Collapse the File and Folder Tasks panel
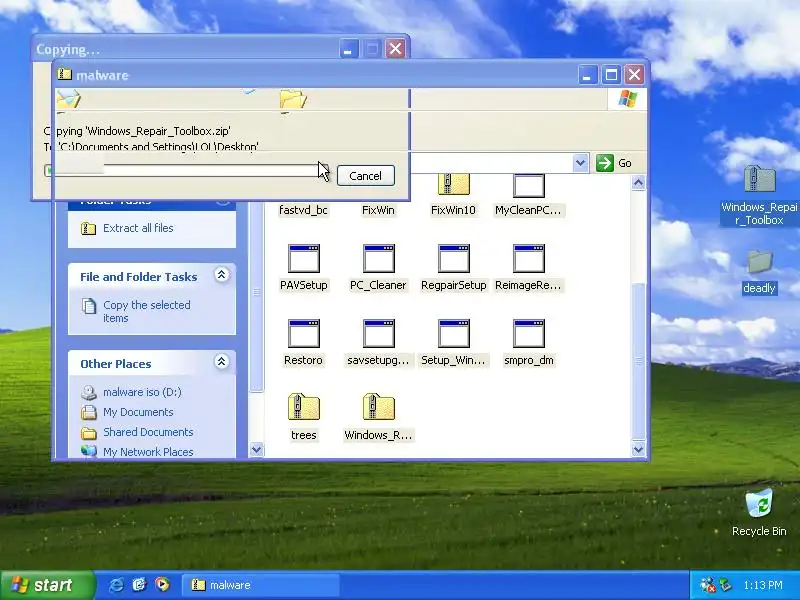800x600 pixels. tap(221, 275)
